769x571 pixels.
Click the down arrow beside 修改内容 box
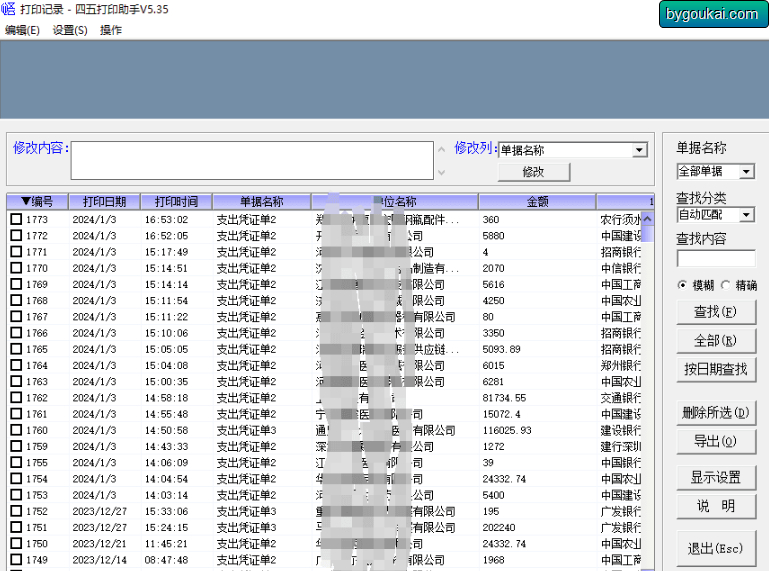point(441,172)
